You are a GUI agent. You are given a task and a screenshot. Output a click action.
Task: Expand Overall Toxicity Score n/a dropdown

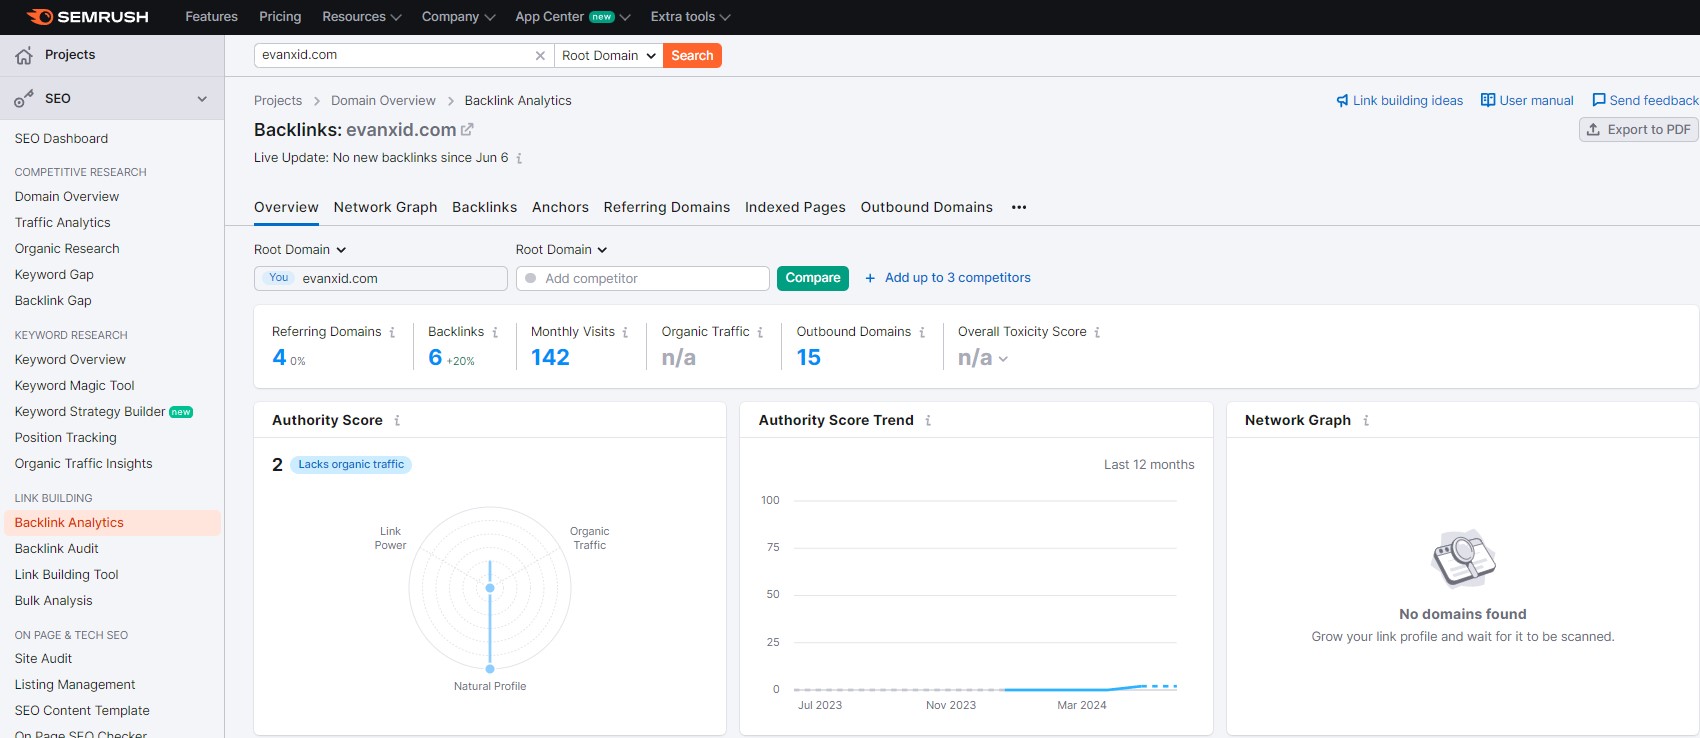tap(1003, 359)
